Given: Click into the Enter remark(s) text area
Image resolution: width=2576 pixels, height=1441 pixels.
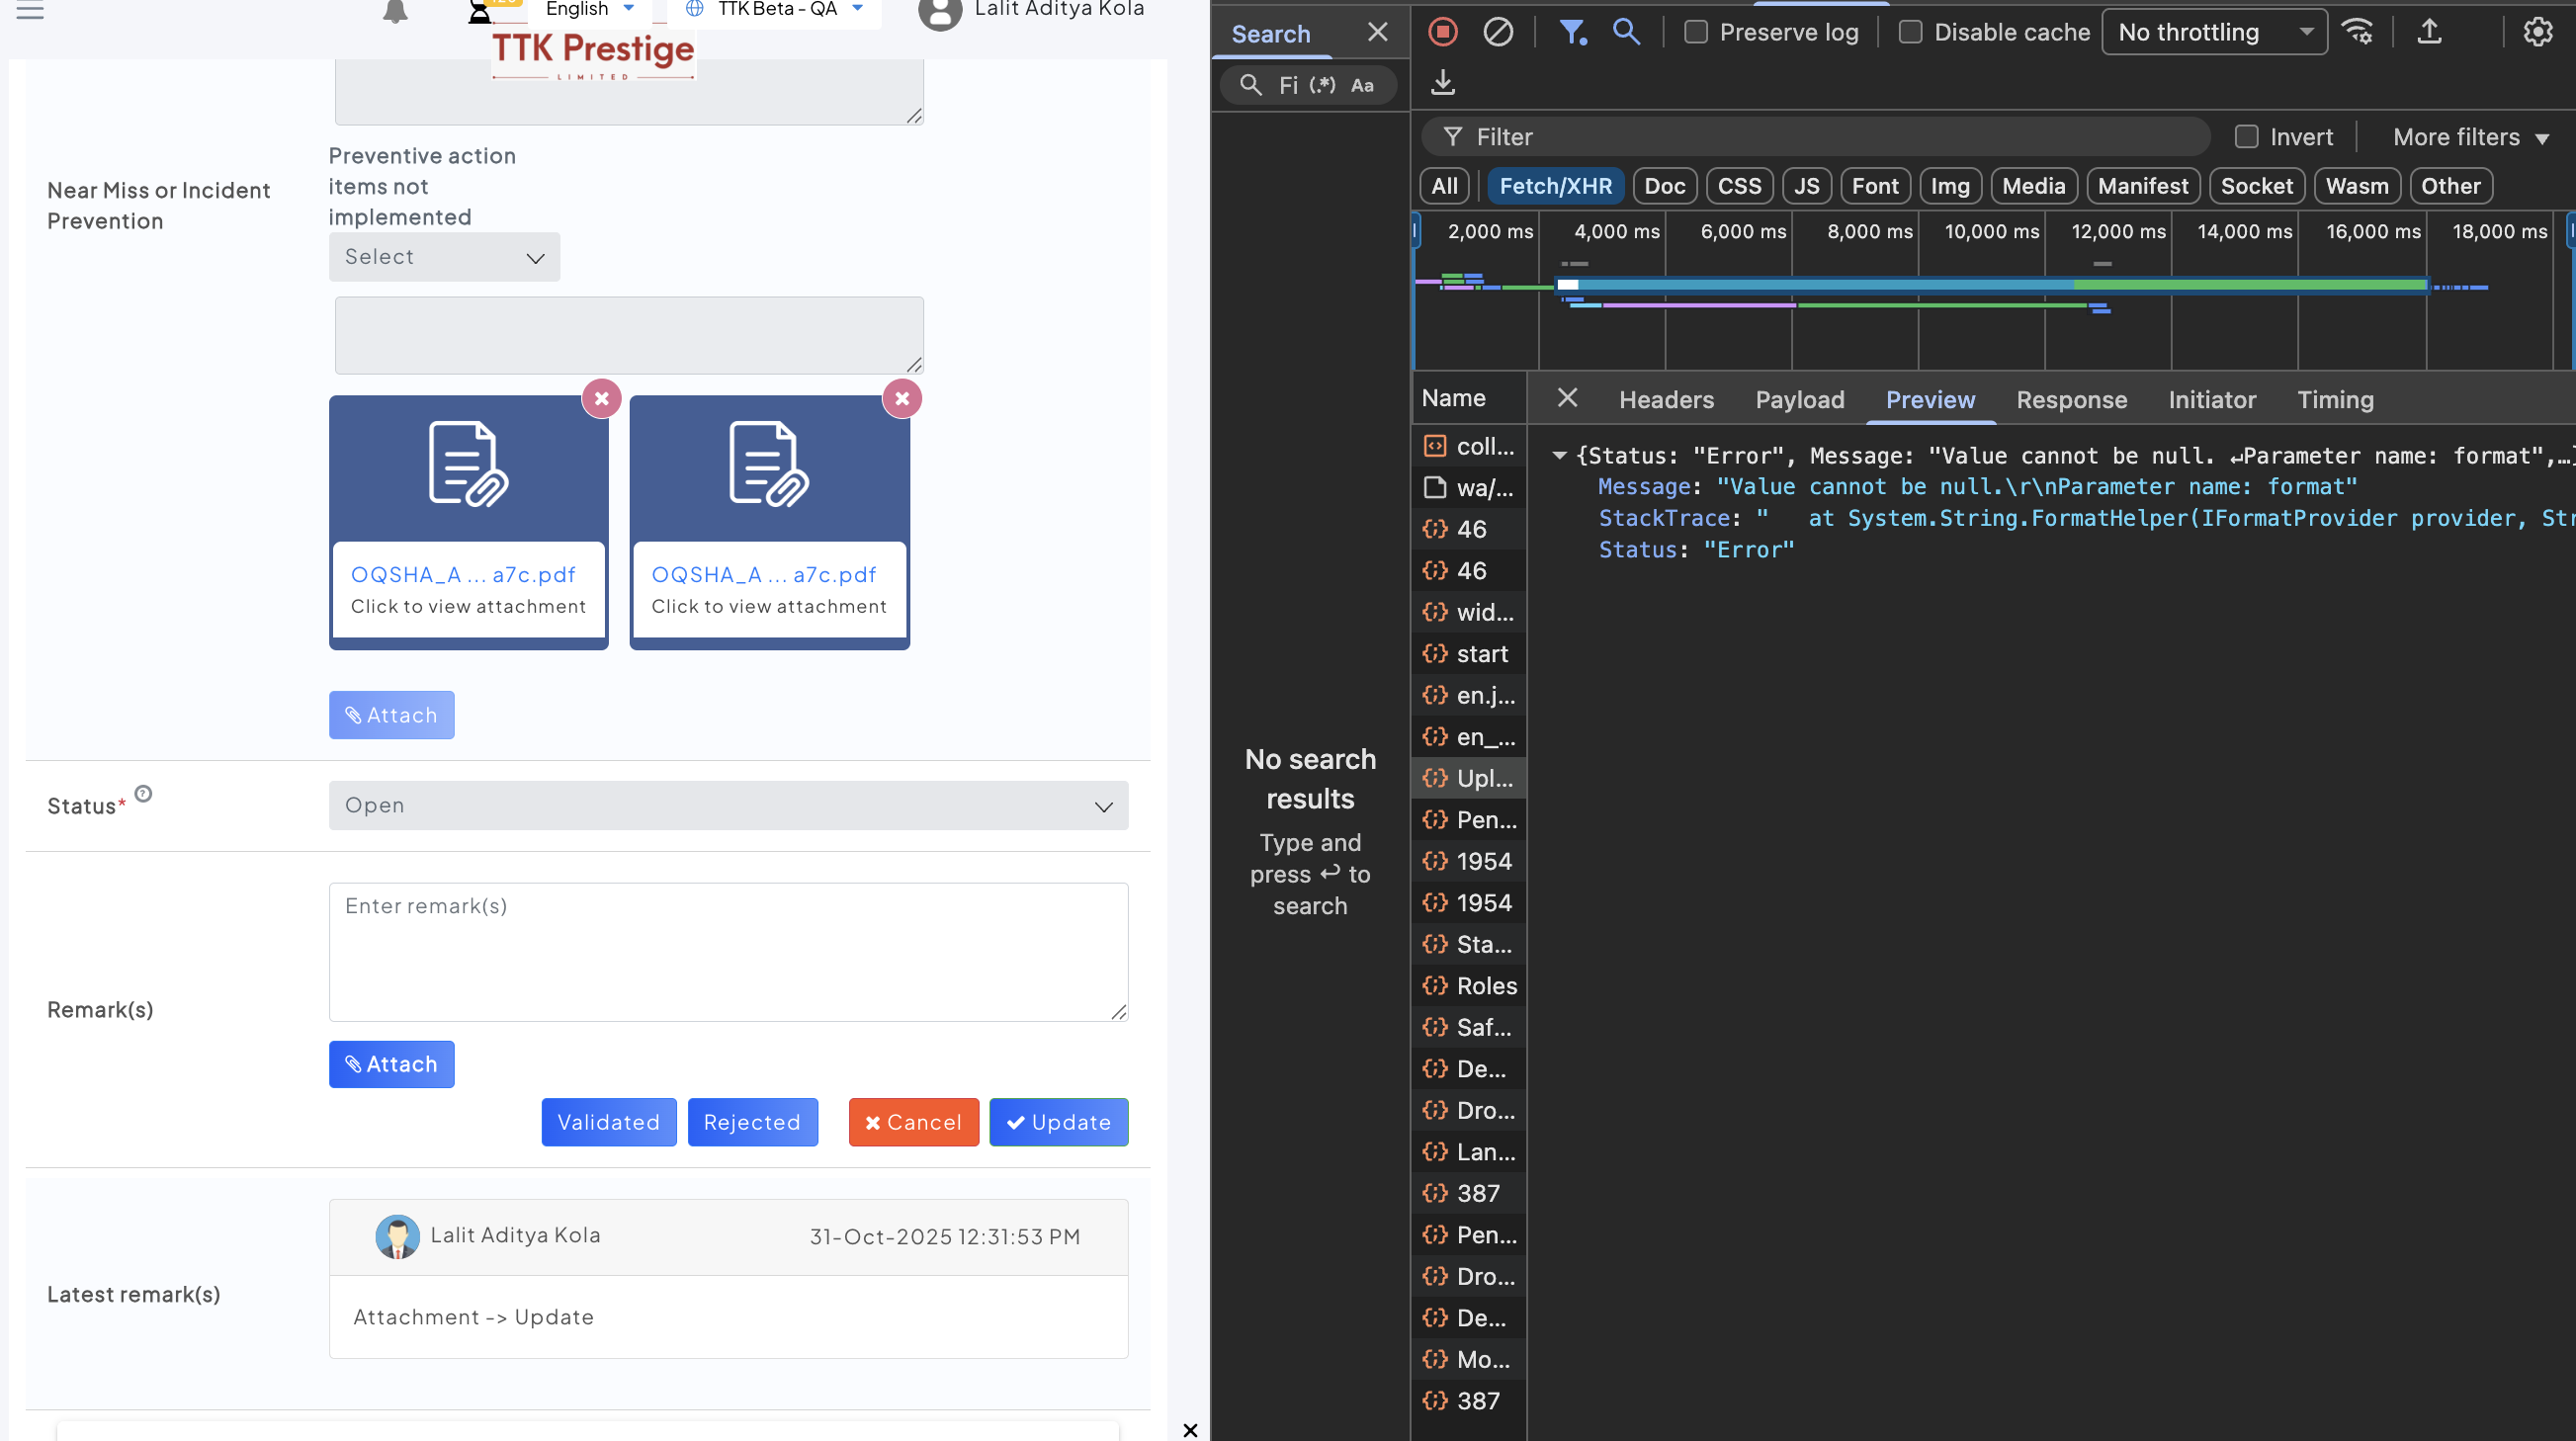Looking at the screenshot, I should pyautogui.click(x=728, y=951).
